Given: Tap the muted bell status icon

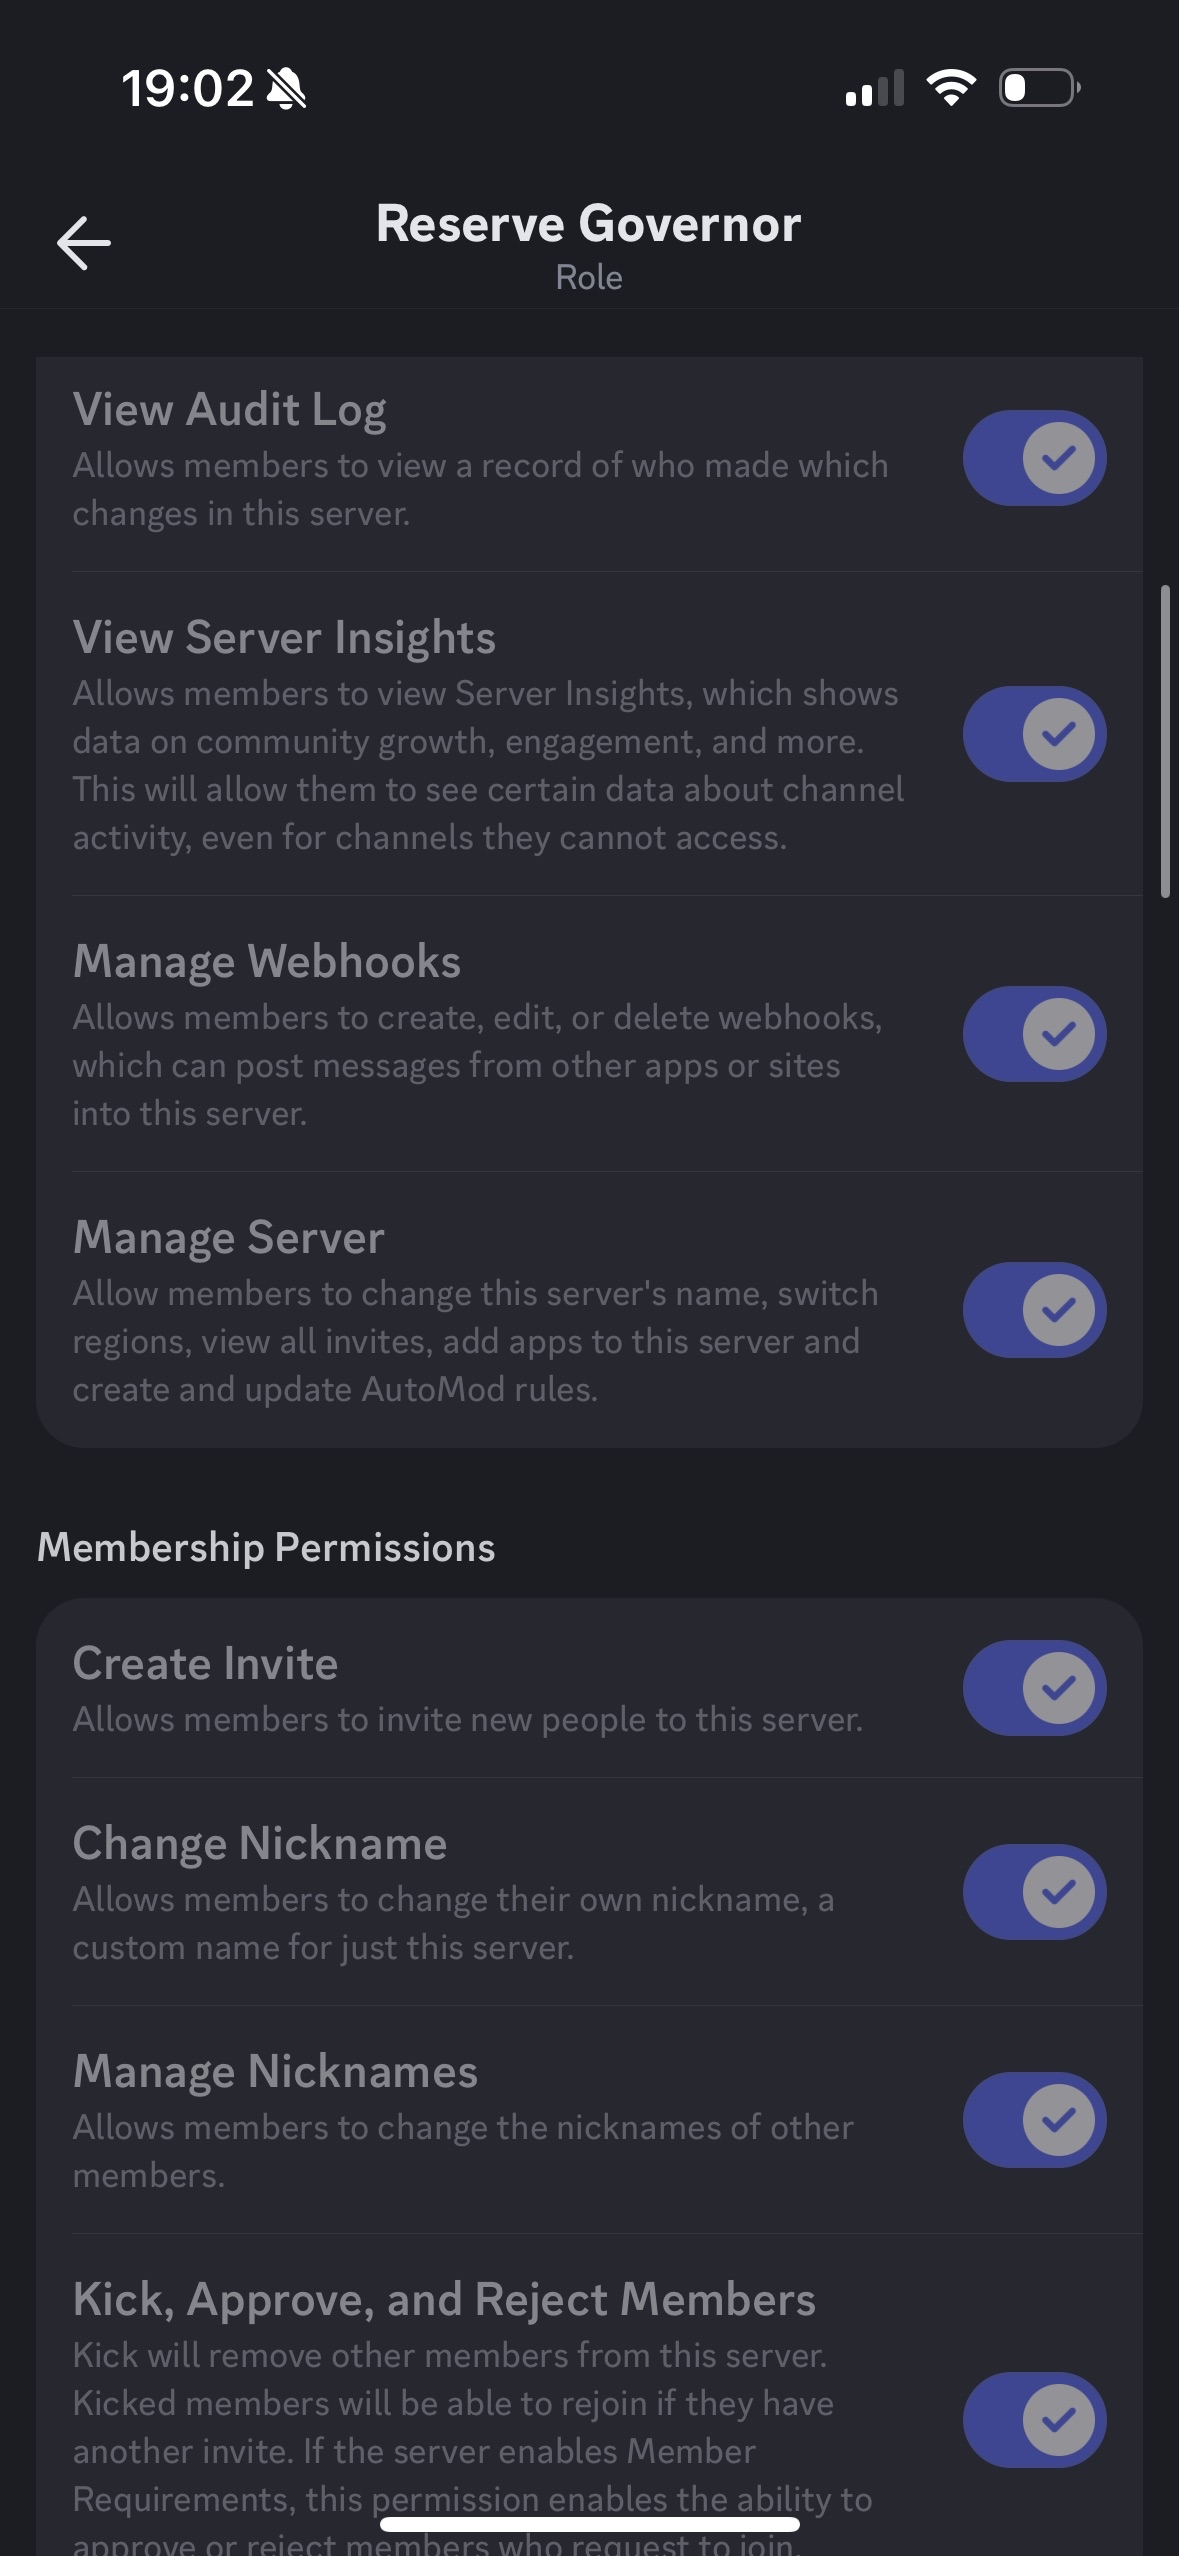Looking at the screenshot, I should pos(287,89).
